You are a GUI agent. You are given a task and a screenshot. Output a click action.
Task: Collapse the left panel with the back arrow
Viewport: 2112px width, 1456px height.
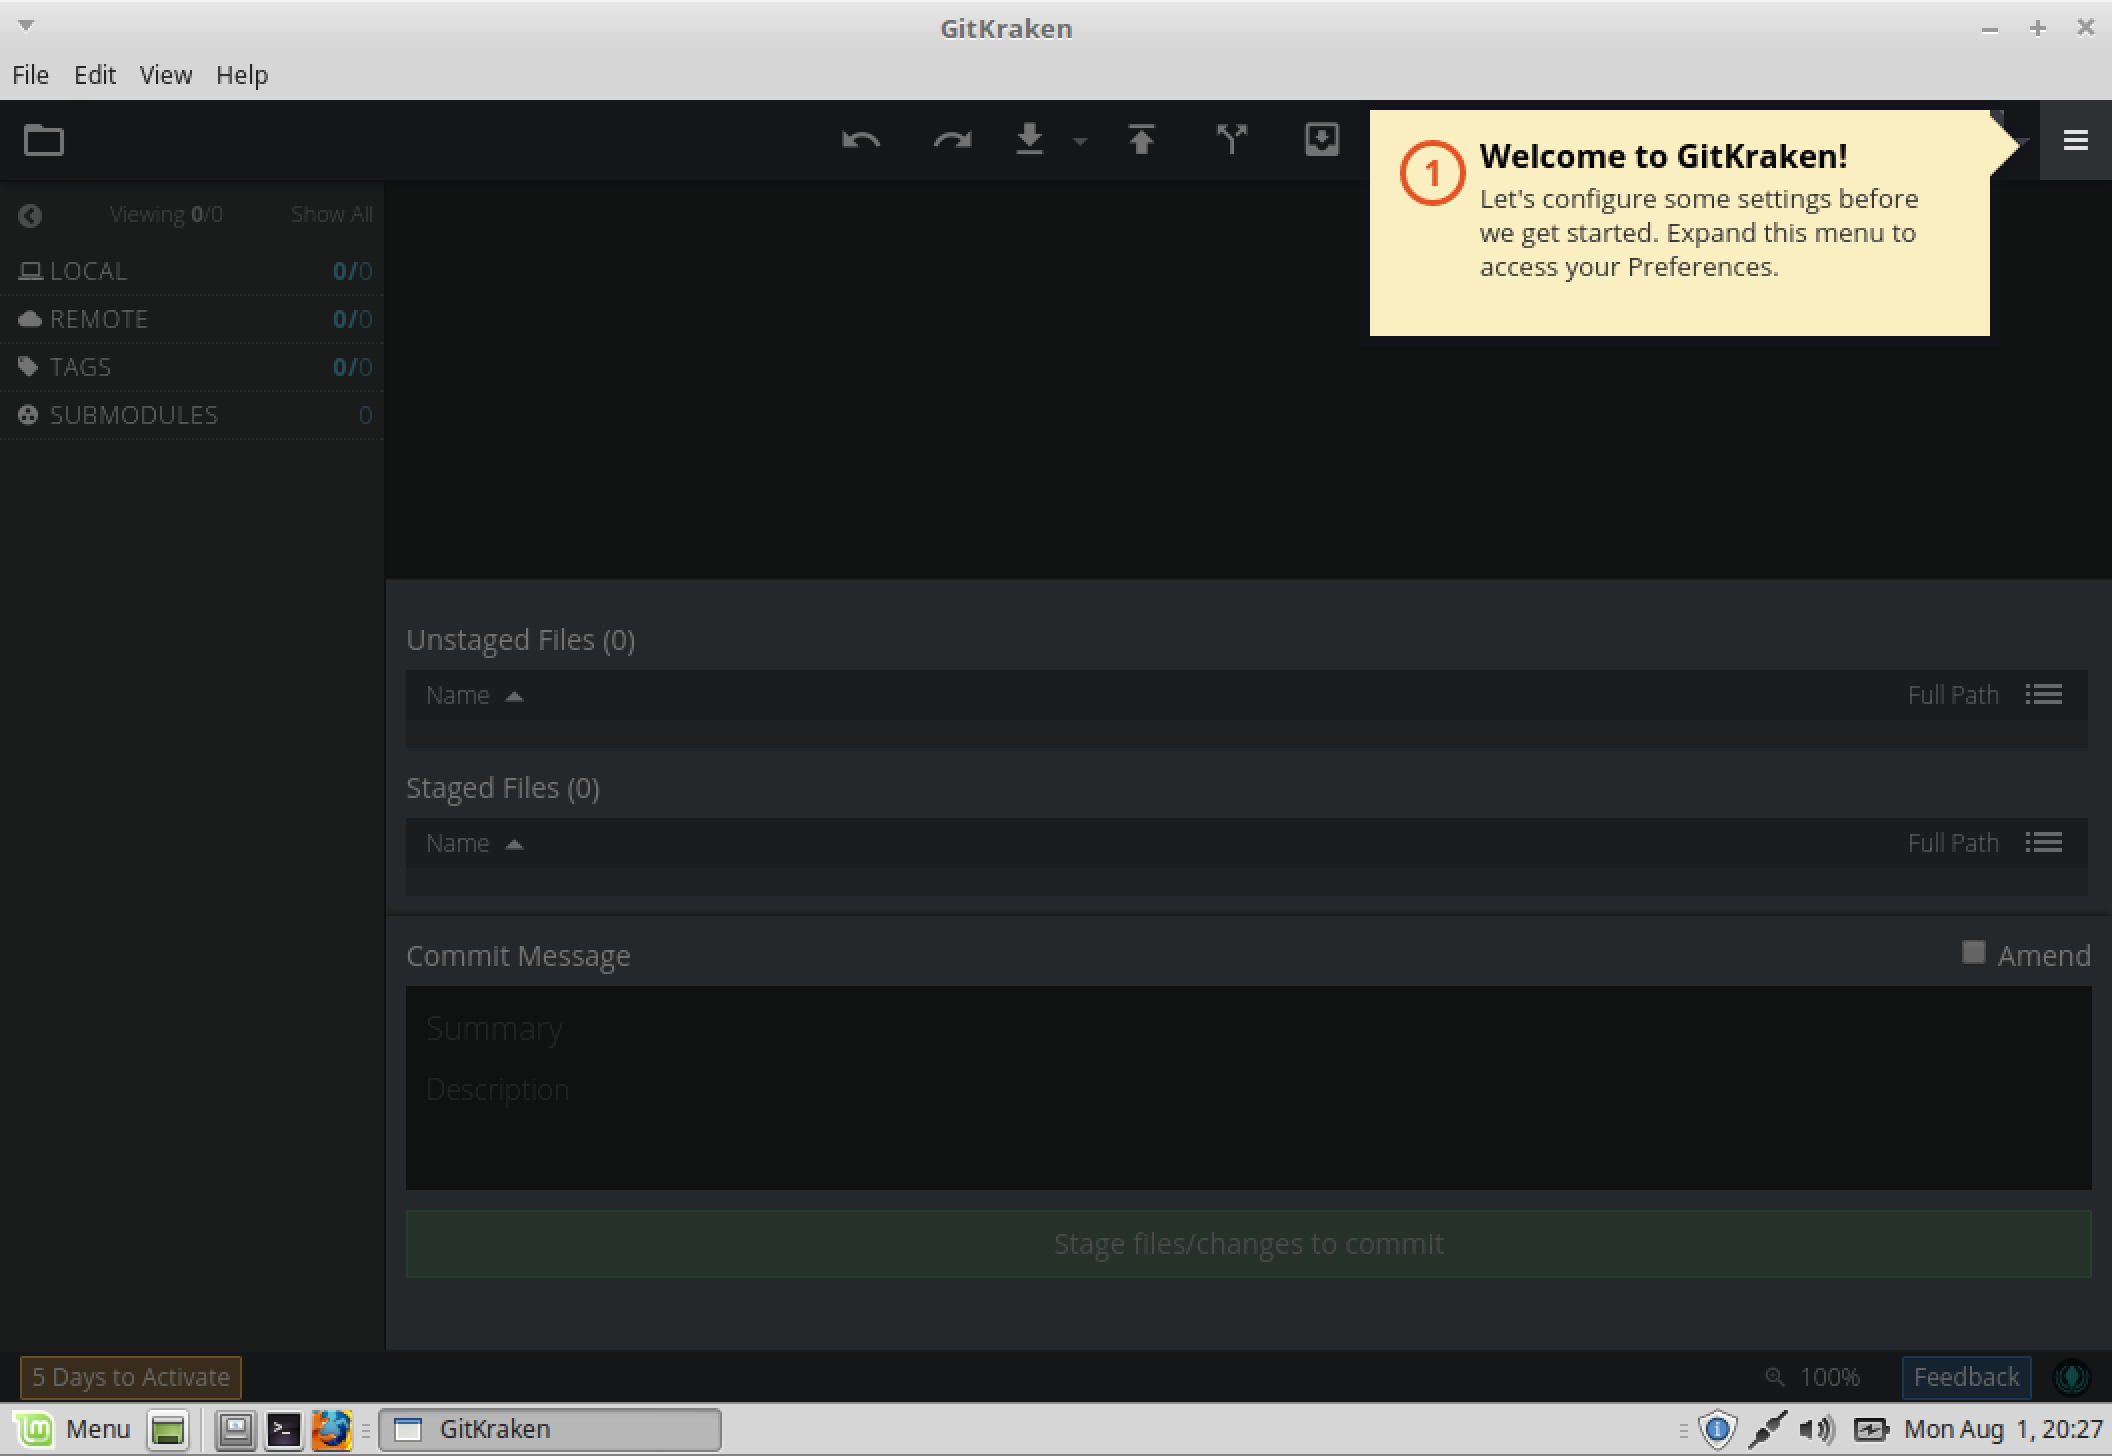click(30, 215)
